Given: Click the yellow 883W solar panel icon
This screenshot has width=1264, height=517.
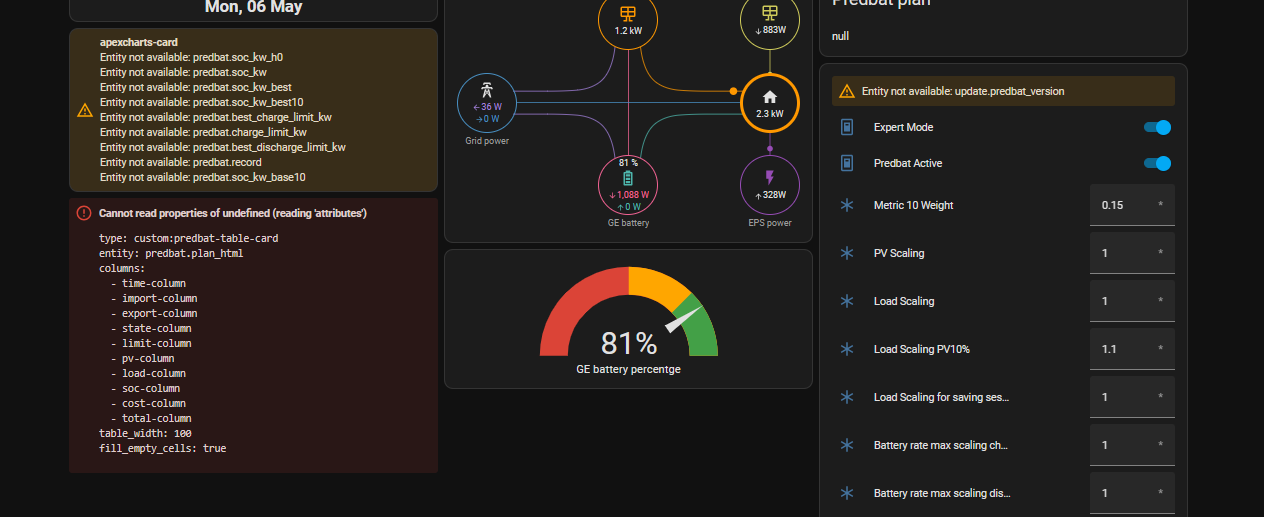Looking at the screenshot, I should 769,13.
